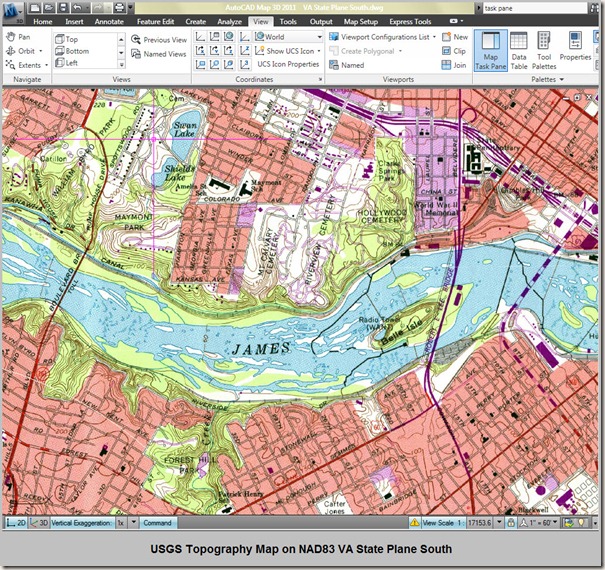The image size is (605, 570).
Task: Switch to the Annotate ribbon tab
Action: (109, 22)
